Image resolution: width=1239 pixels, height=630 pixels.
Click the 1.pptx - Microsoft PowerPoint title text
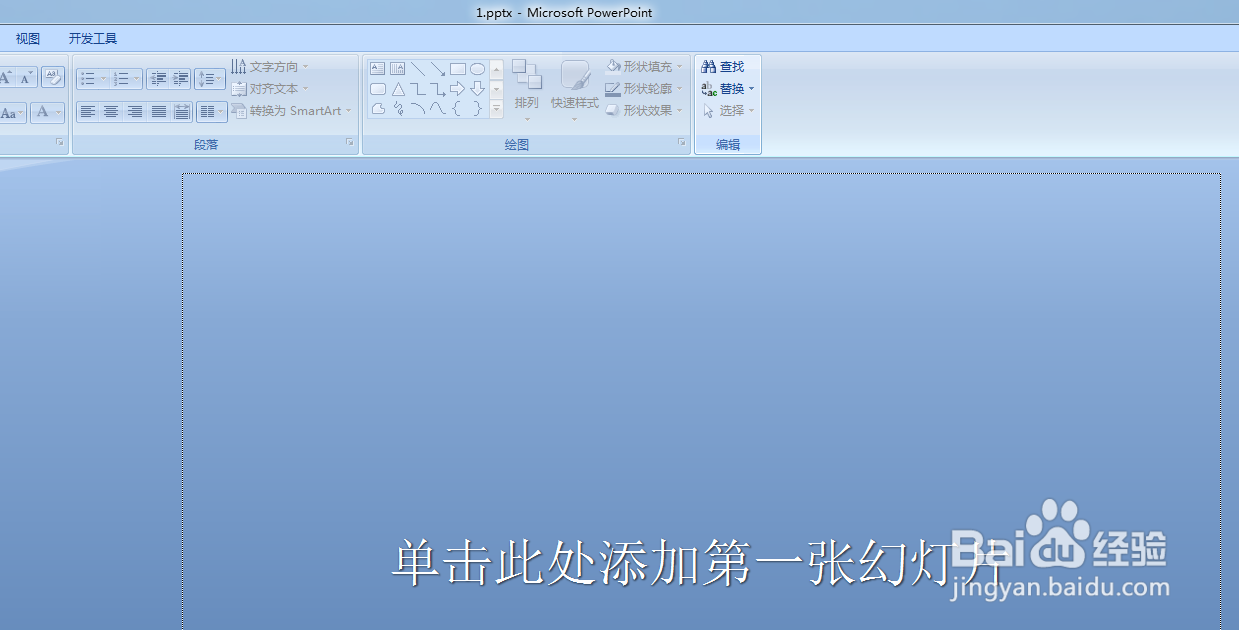(x=565, y=12)
